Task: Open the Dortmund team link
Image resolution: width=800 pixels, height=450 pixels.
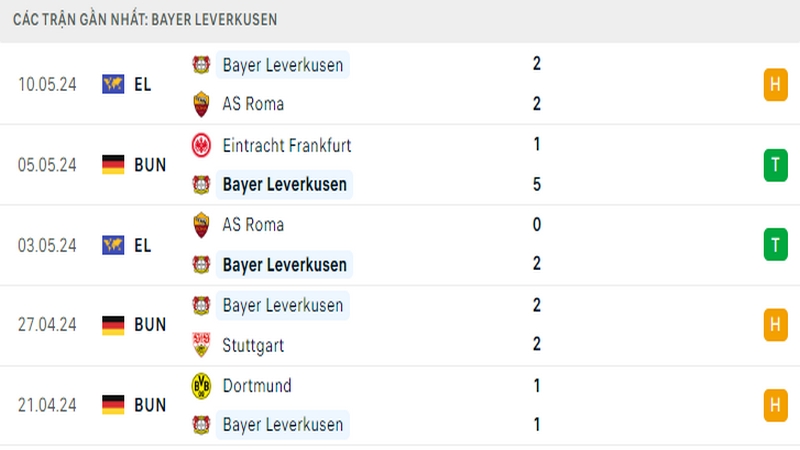Action: click(257, 386)
